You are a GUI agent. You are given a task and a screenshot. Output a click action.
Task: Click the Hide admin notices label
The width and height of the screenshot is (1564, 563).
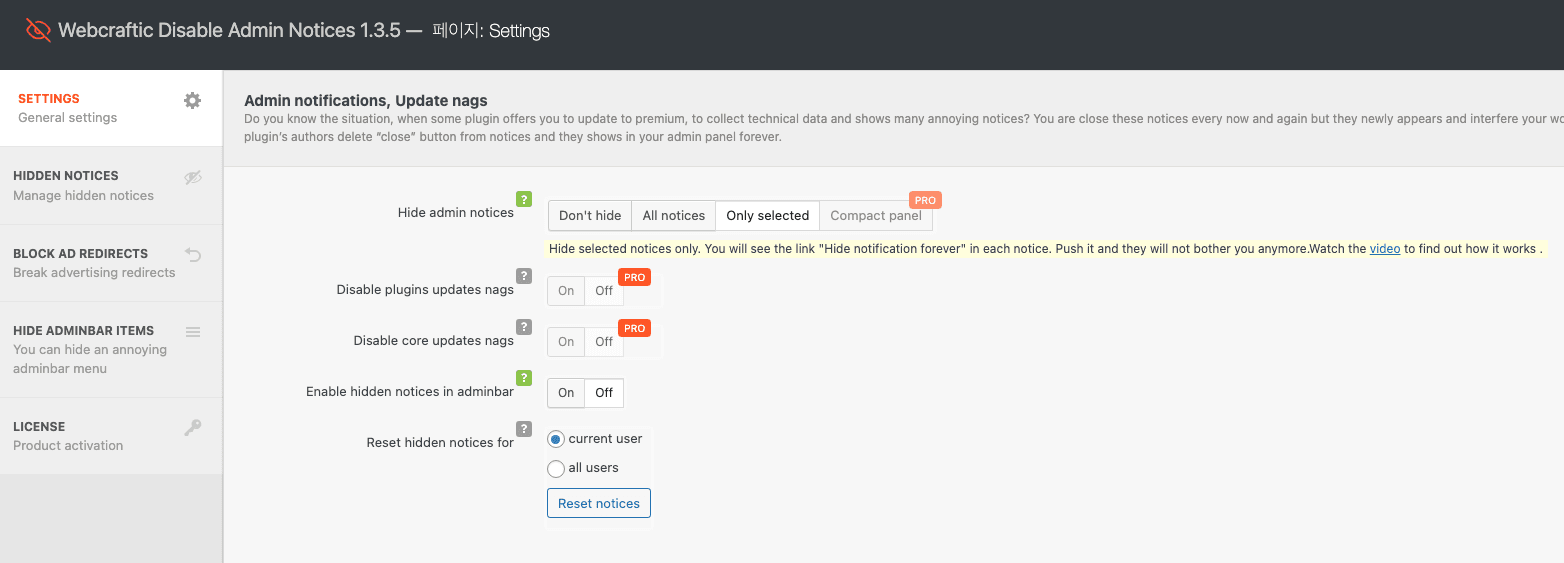456,212
